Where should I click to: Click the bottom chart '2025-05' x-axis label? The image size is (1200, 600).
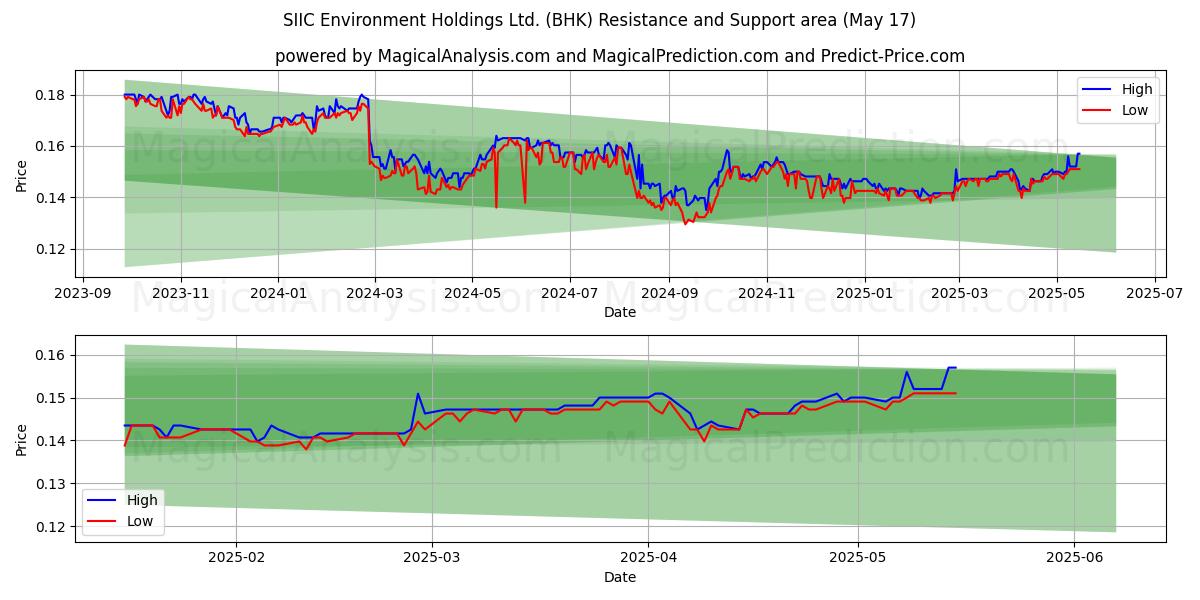pyautogui.click(x=858, y=559)
